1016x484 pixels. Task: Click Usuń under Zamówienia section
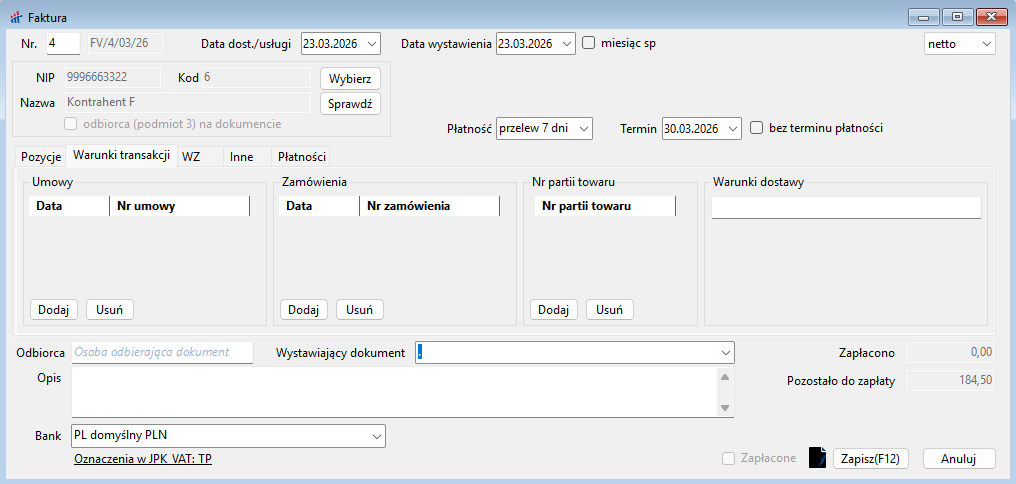(x=359, y=310)
